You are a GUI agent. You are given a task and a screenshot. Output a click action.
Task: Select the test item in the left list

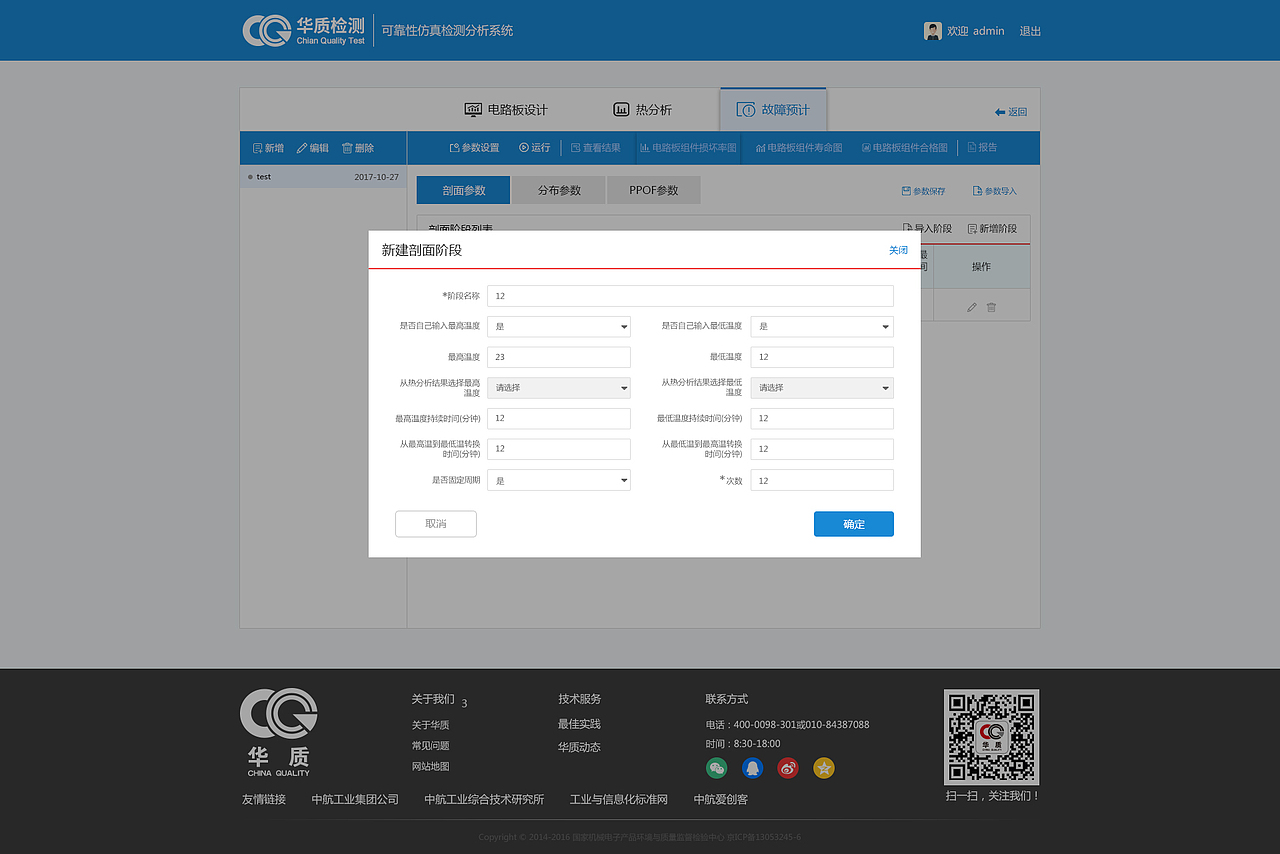323,177
